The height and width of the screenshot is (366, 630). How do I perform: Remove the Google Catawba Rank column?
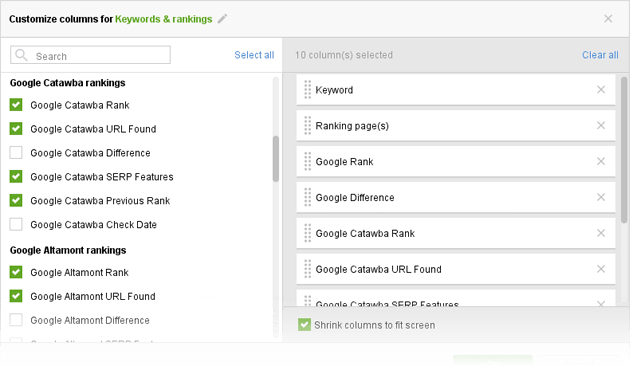tap(601, 233)
